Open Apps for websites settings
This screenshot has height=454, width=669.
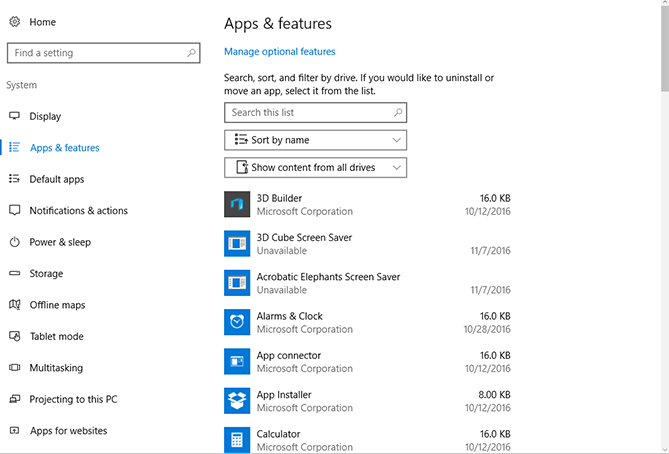(x=68, y=431)
